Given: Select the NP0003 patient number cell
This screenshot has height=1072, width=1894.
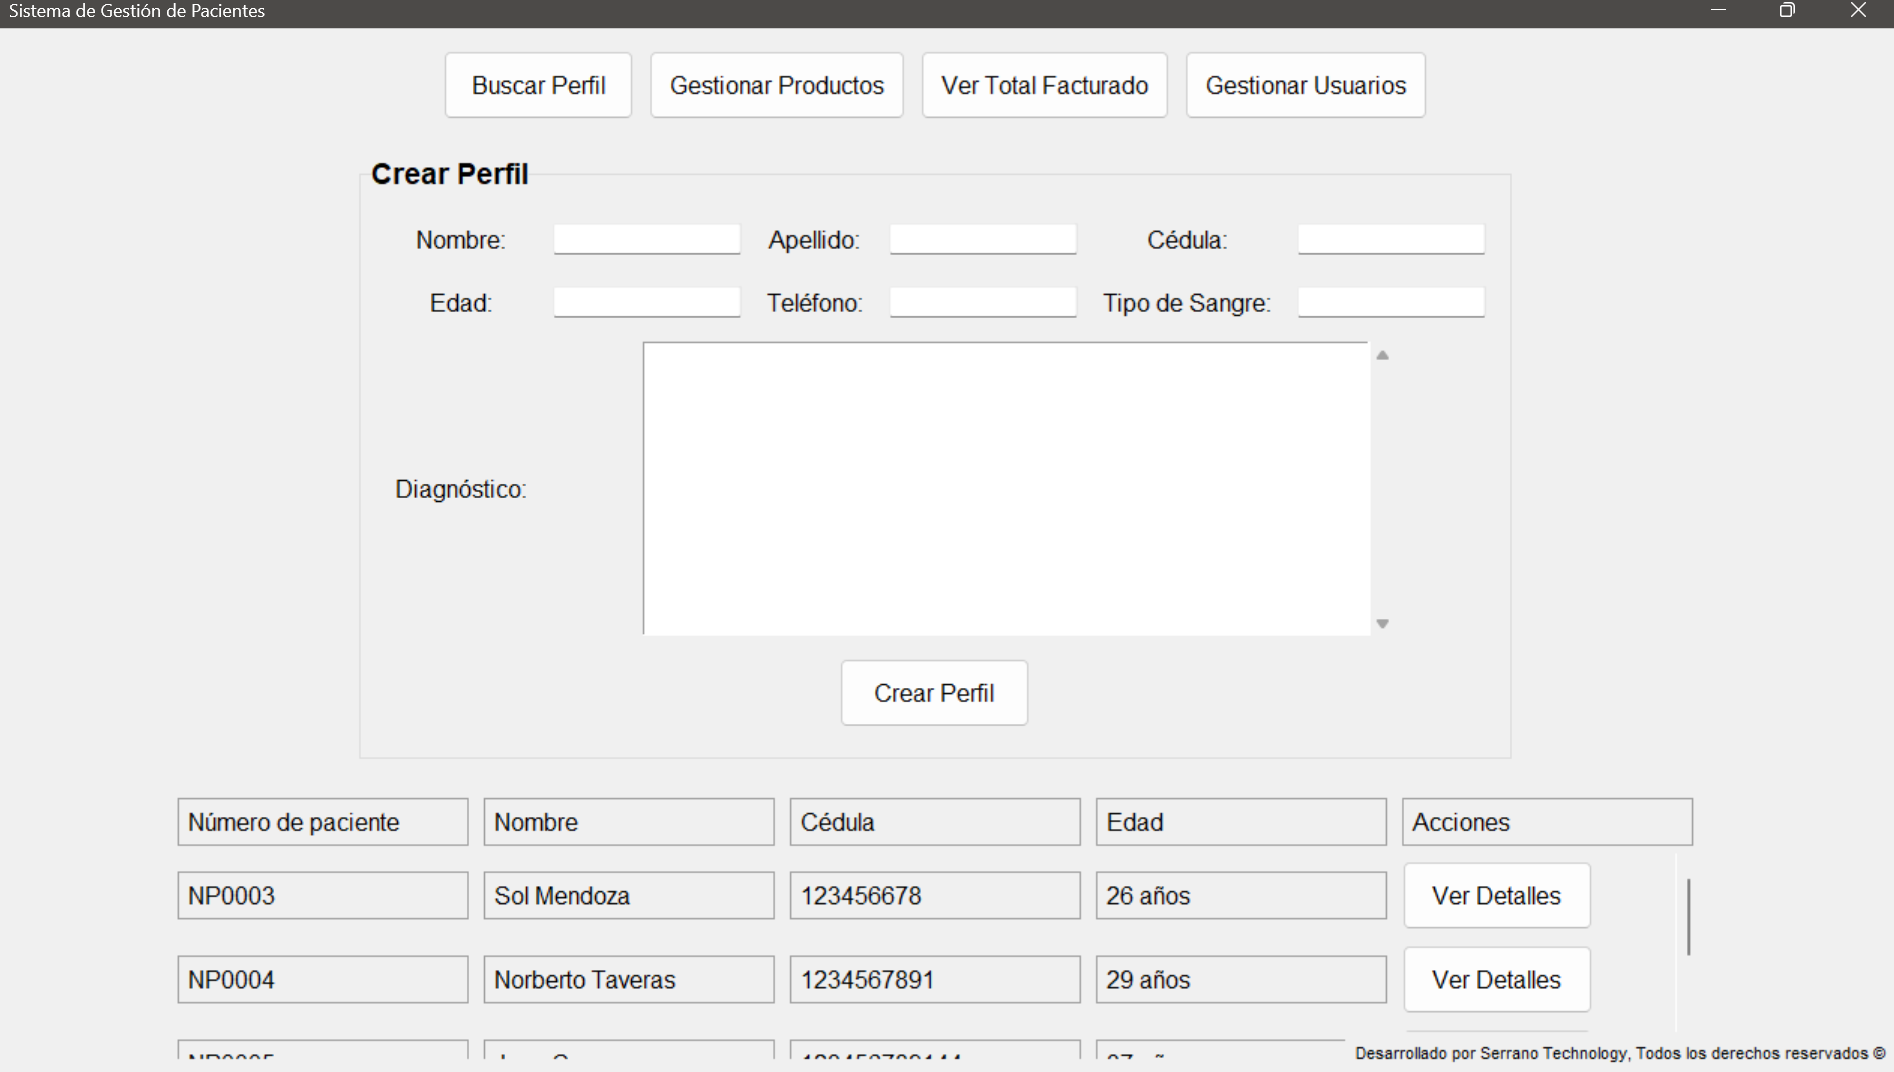Looking at the screenshot, I should 322,896.
